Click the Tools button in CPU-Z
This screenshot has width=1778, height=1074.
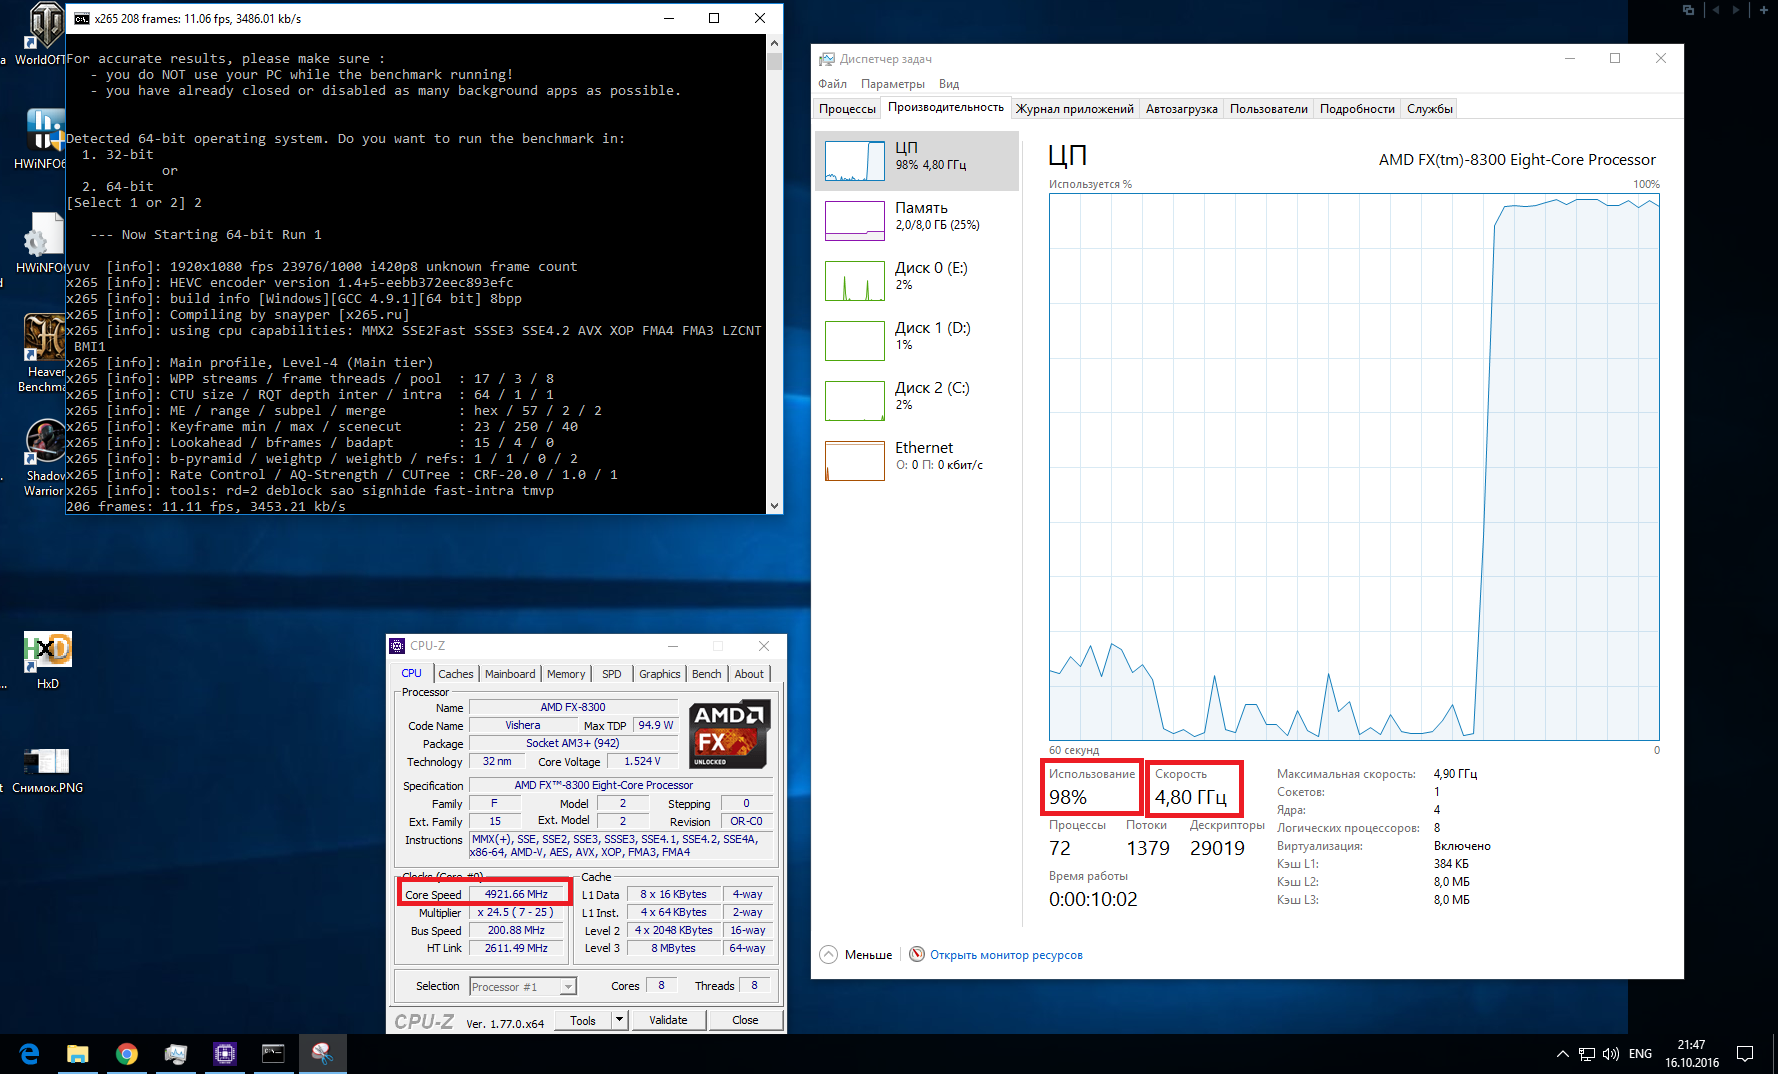[583, 1020]
